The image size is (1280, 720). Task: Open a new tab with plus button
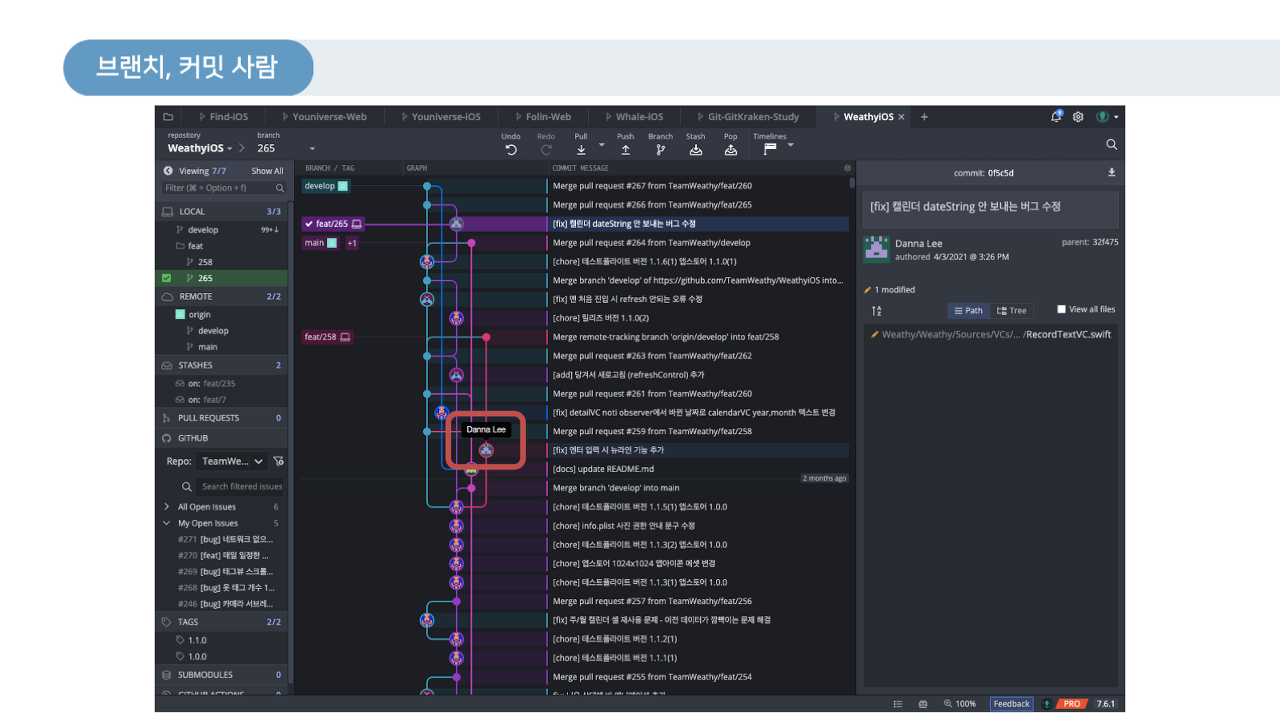coord(924,117)
